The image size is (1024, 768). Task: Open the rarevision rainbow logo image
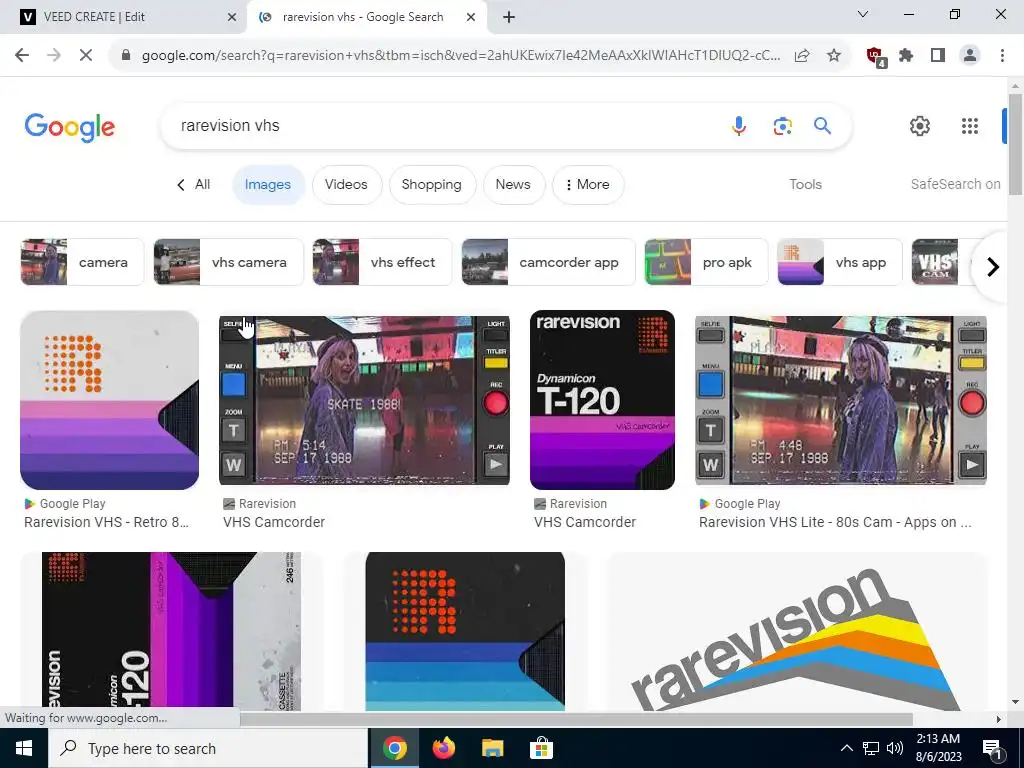point(797,633)
